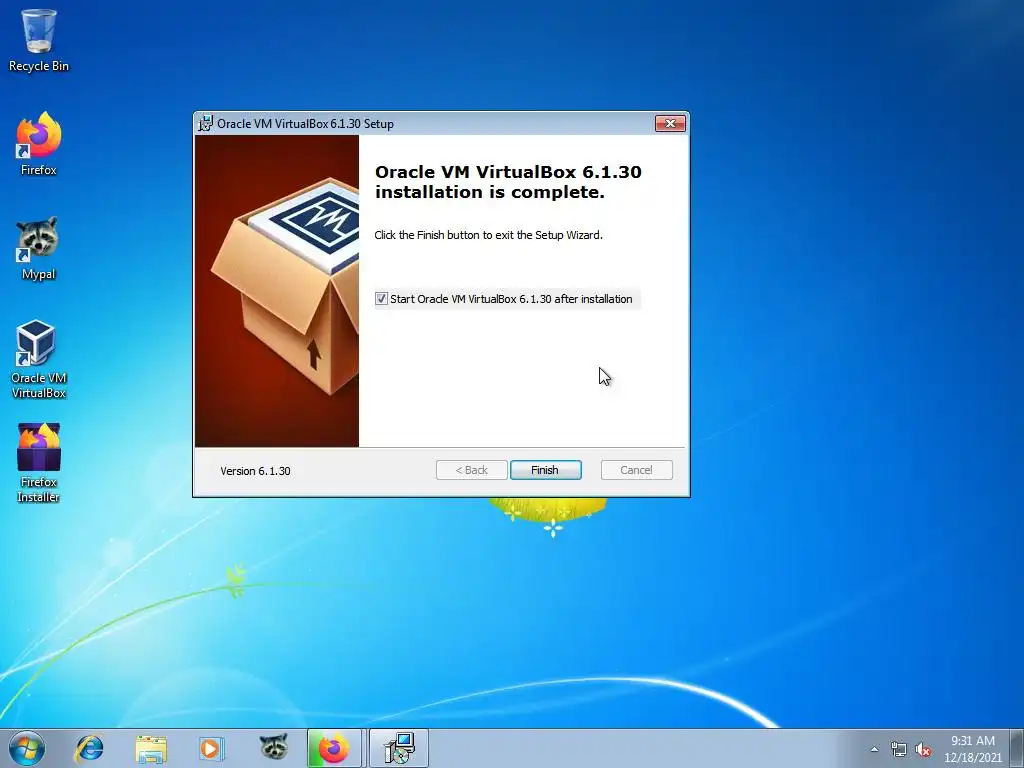
Task: Open the clock showing 9:31 AM
Action: (x=972, y=748)
